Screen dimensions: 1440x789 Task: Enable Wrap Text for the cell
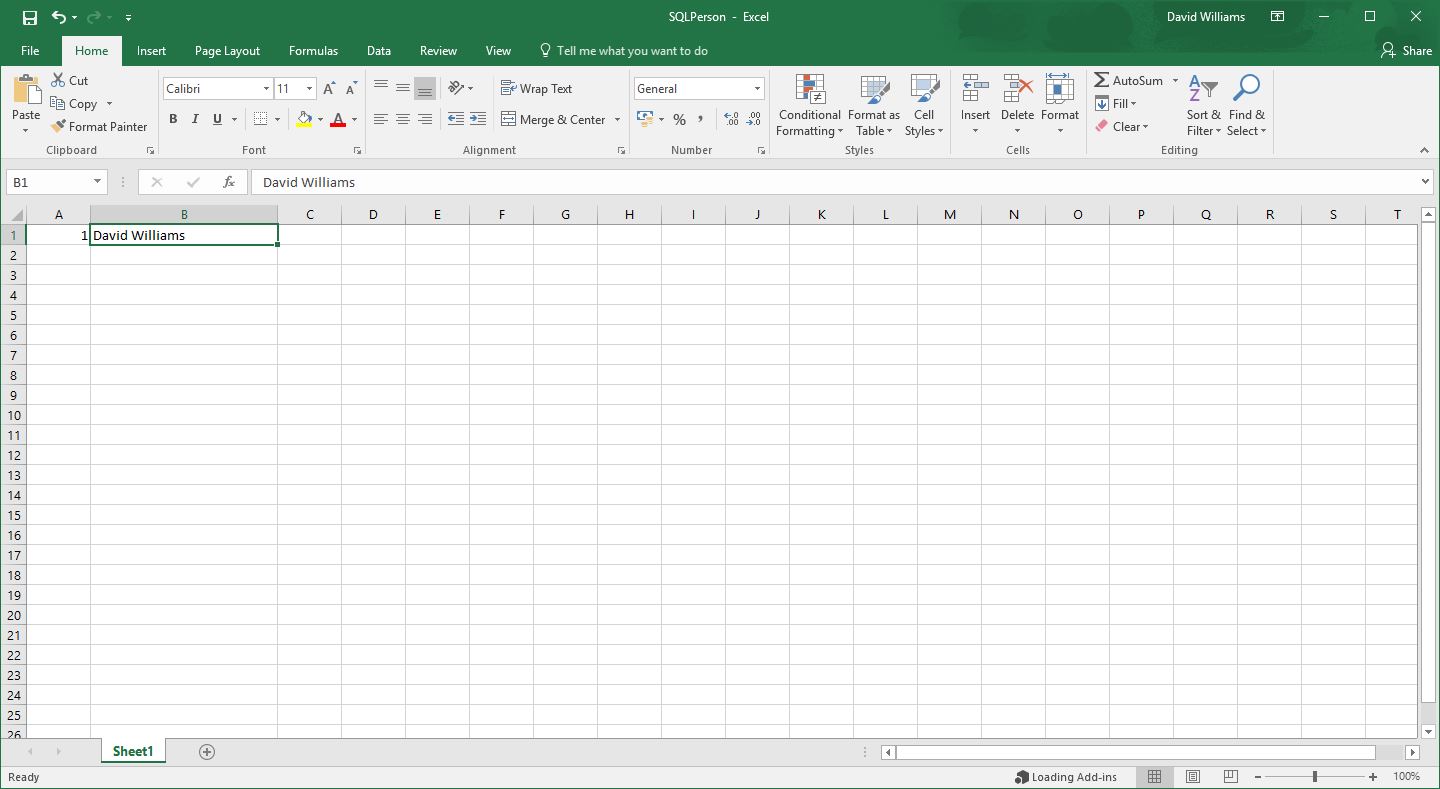point(536,89)
